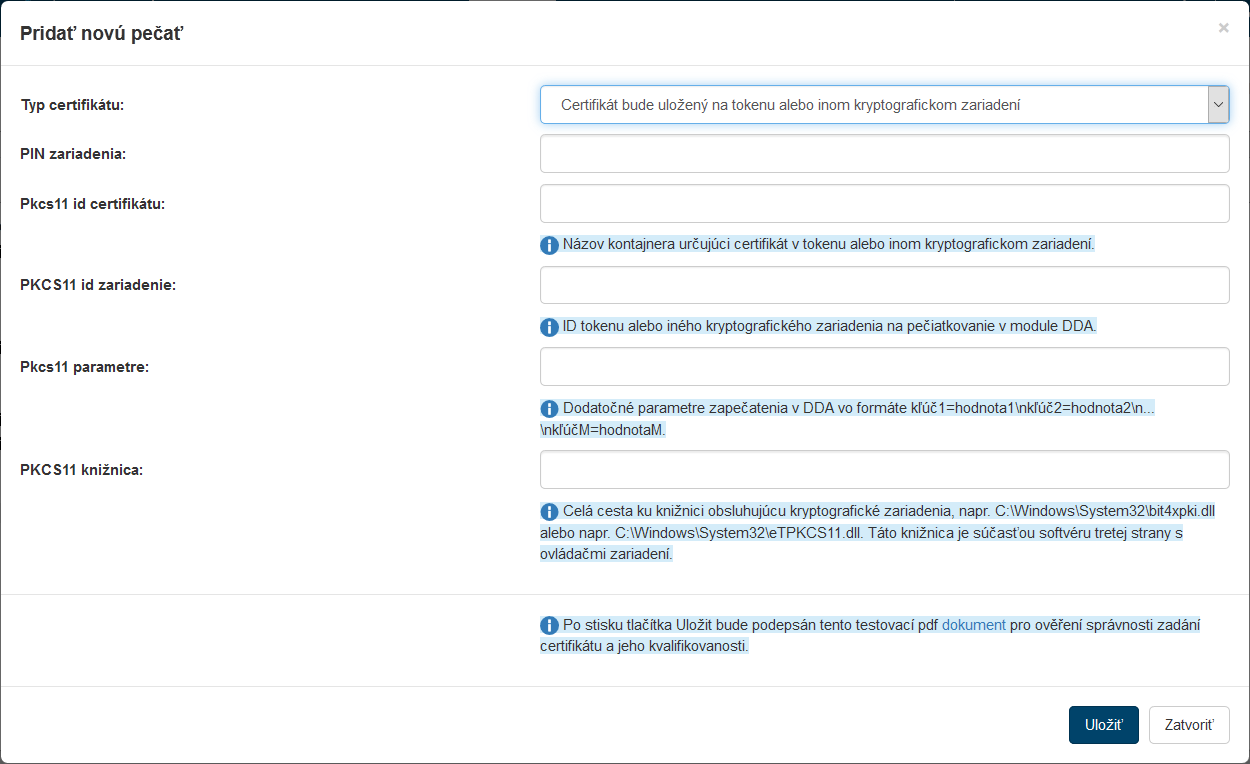Click the 'Typ certifikátu:' label

[x=72, y=104]
